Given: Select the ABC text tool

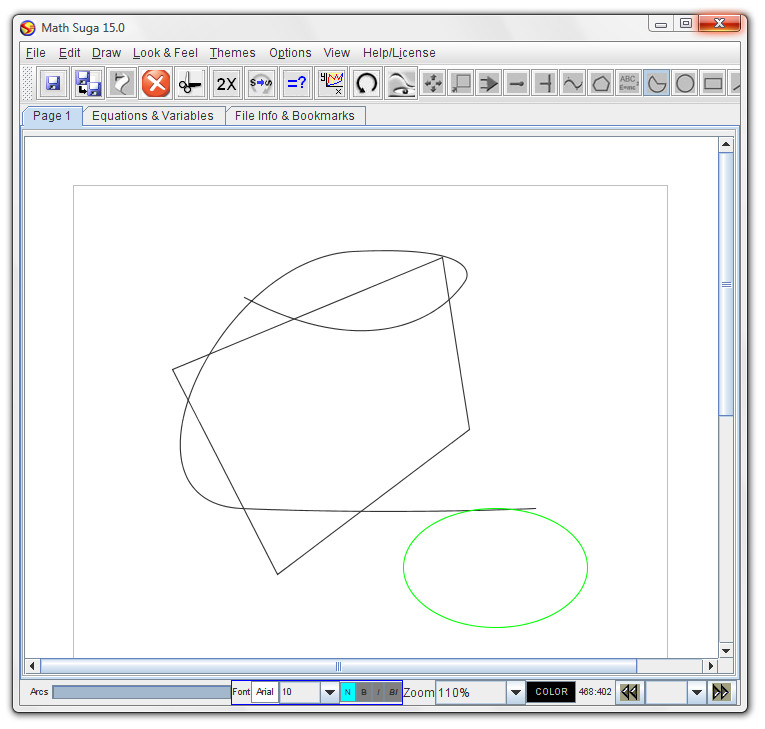Looking at the screenshot, I should tap(628, 83).
